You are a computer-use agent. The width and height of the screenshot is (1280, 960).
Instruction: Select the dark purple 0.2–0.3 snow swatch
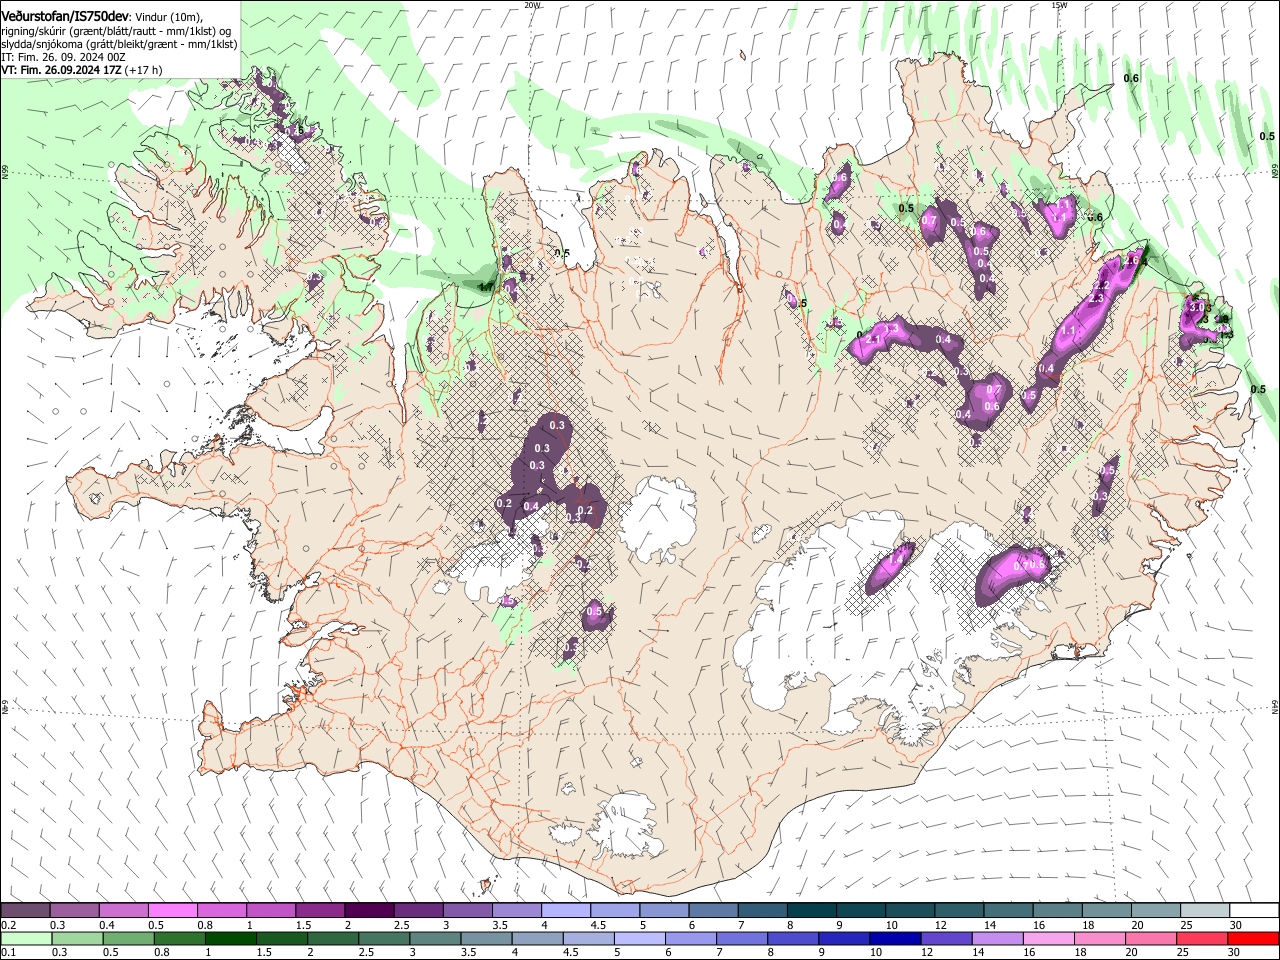click(25, 910)
